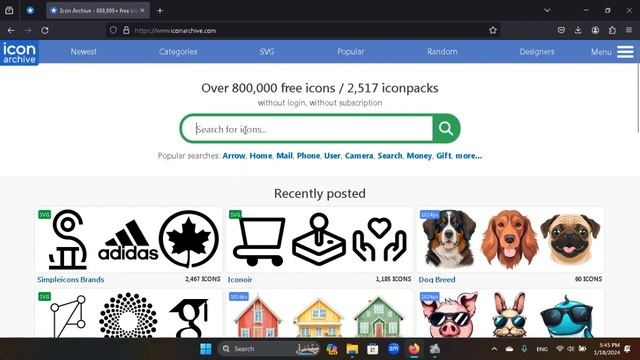
Task: Open the Newest menu item
Action: pyautogui.click(x=84, y=52)
